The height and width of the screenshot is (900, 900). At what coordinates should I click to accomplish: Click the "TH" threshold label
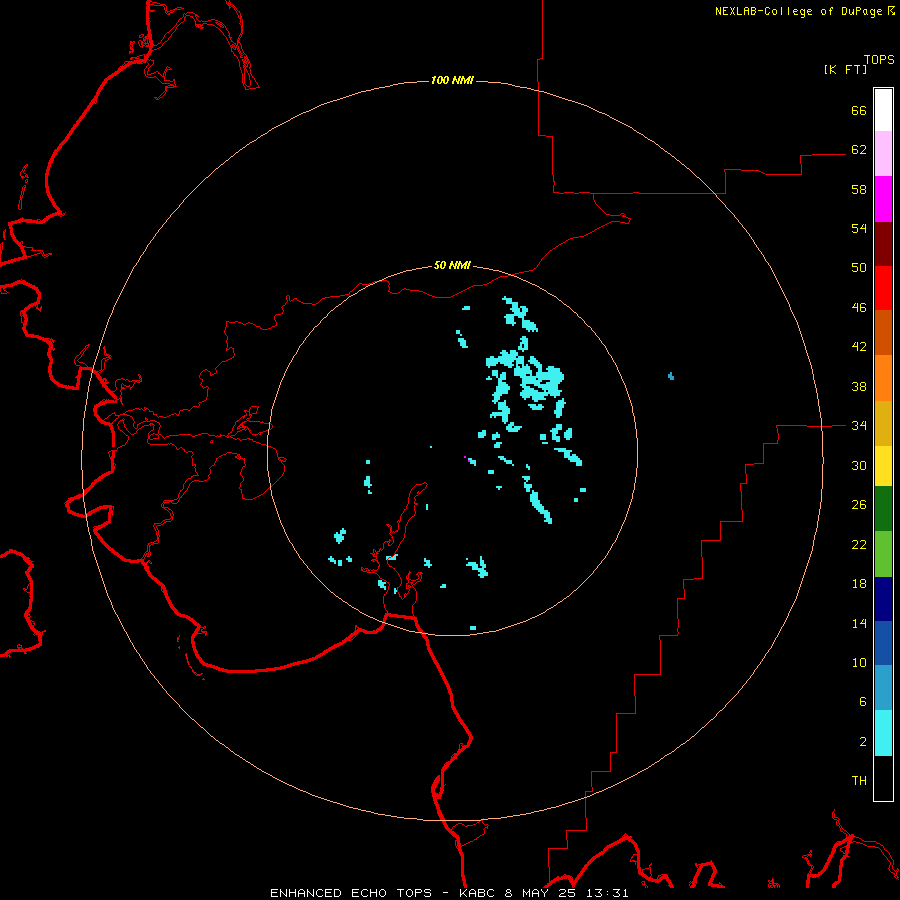[859, 780]
